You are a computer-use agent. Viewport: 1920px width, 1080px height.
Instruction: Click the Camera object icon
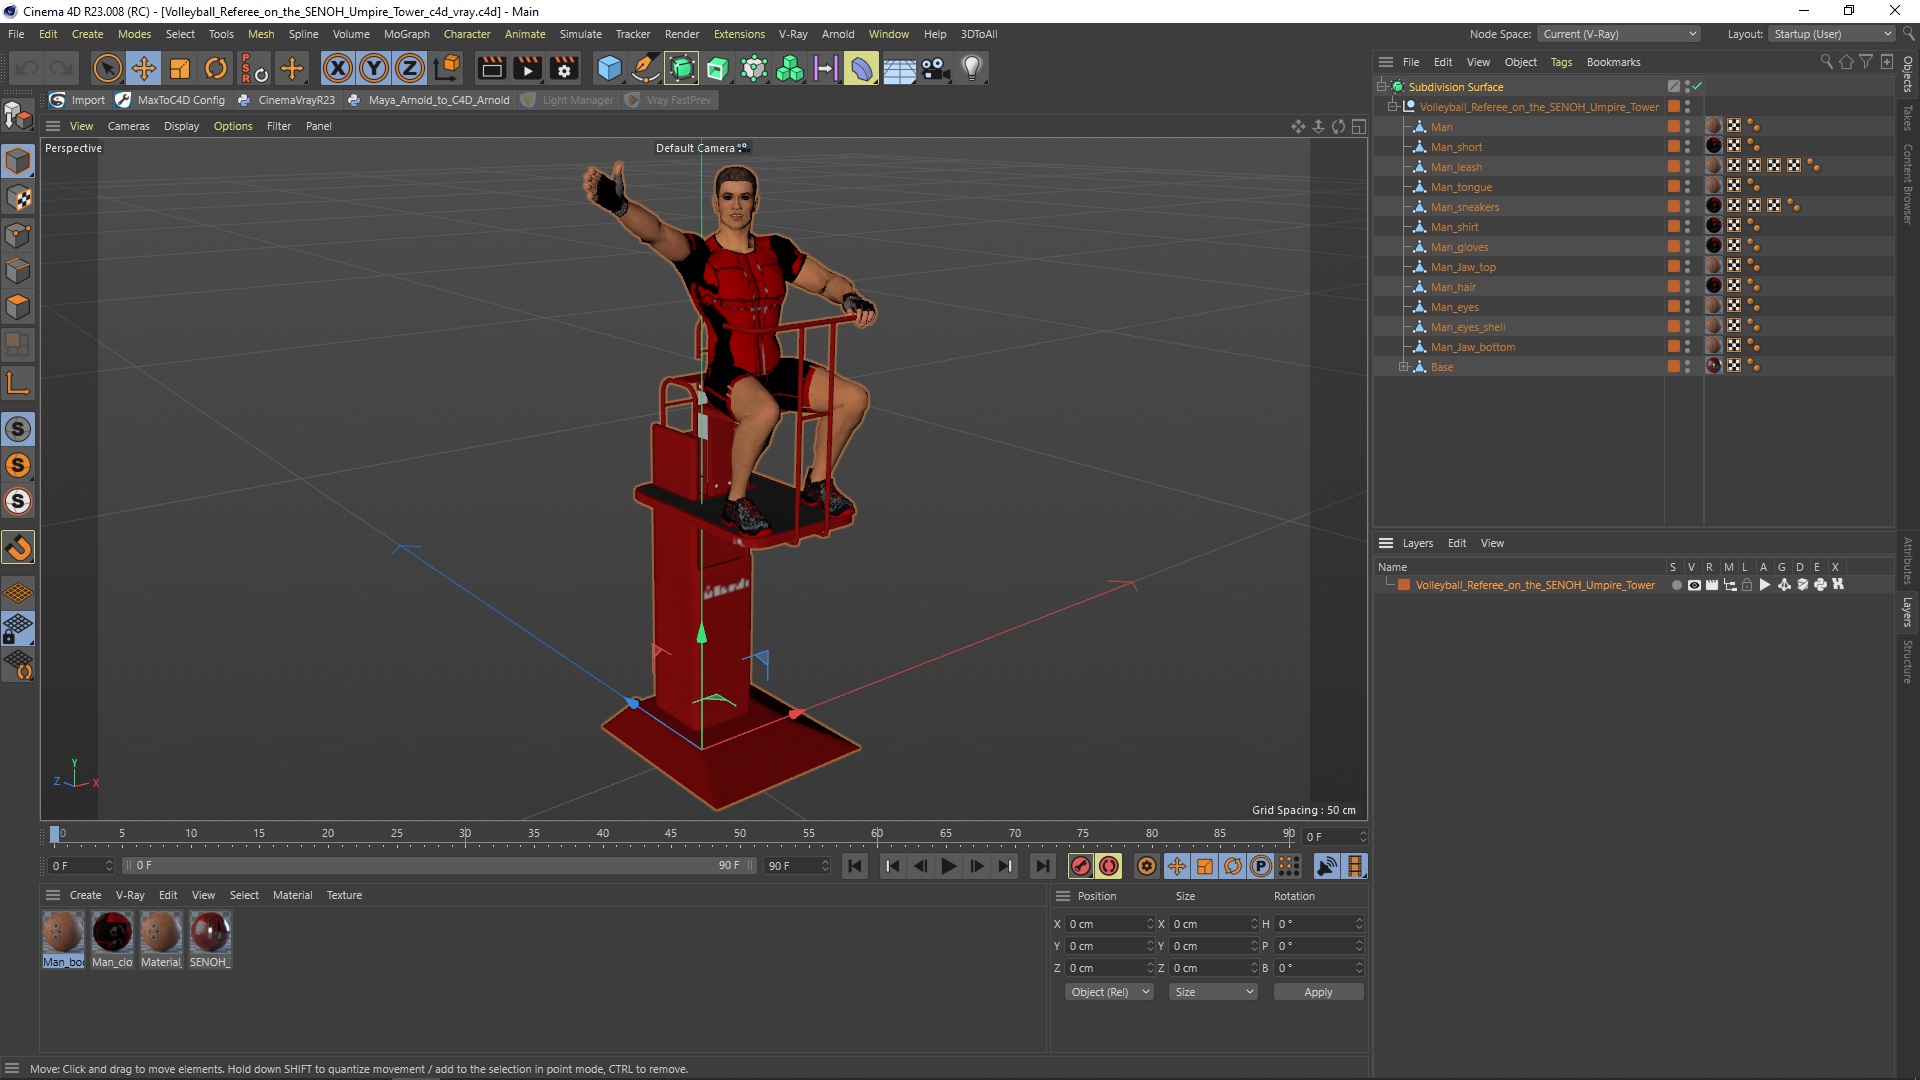coord(935,68)
